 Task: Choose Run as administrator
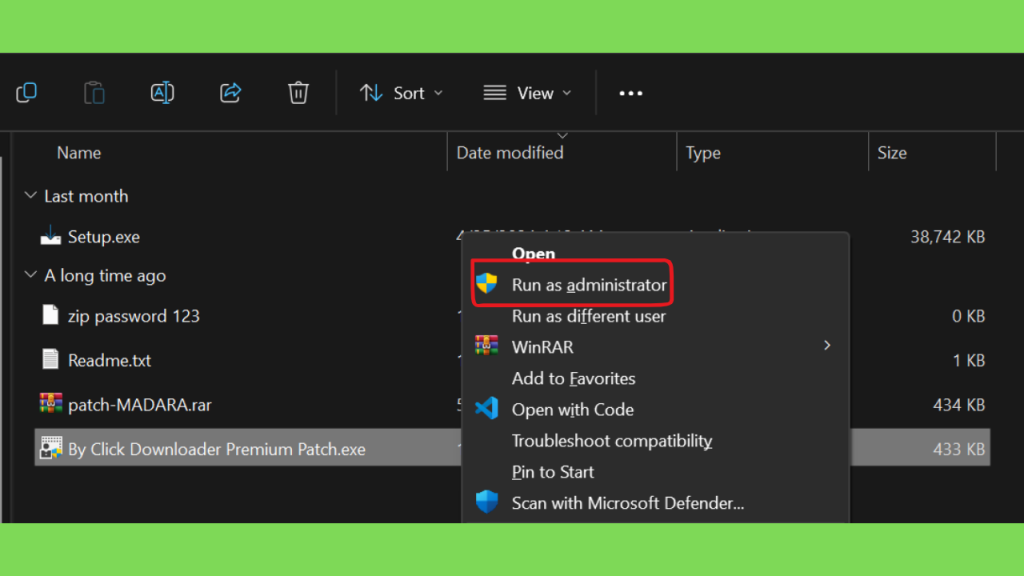pos(588,285)
